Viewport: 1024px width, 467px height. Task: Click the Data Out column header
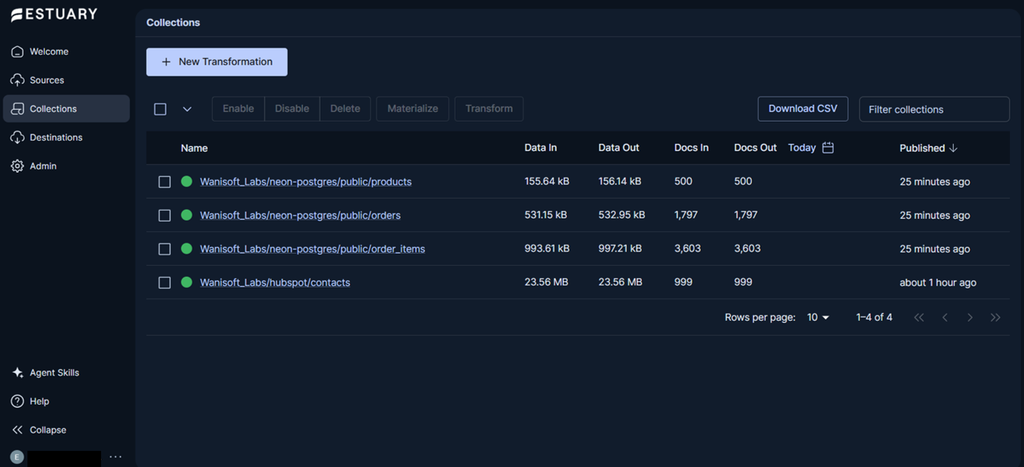[618, 148]
